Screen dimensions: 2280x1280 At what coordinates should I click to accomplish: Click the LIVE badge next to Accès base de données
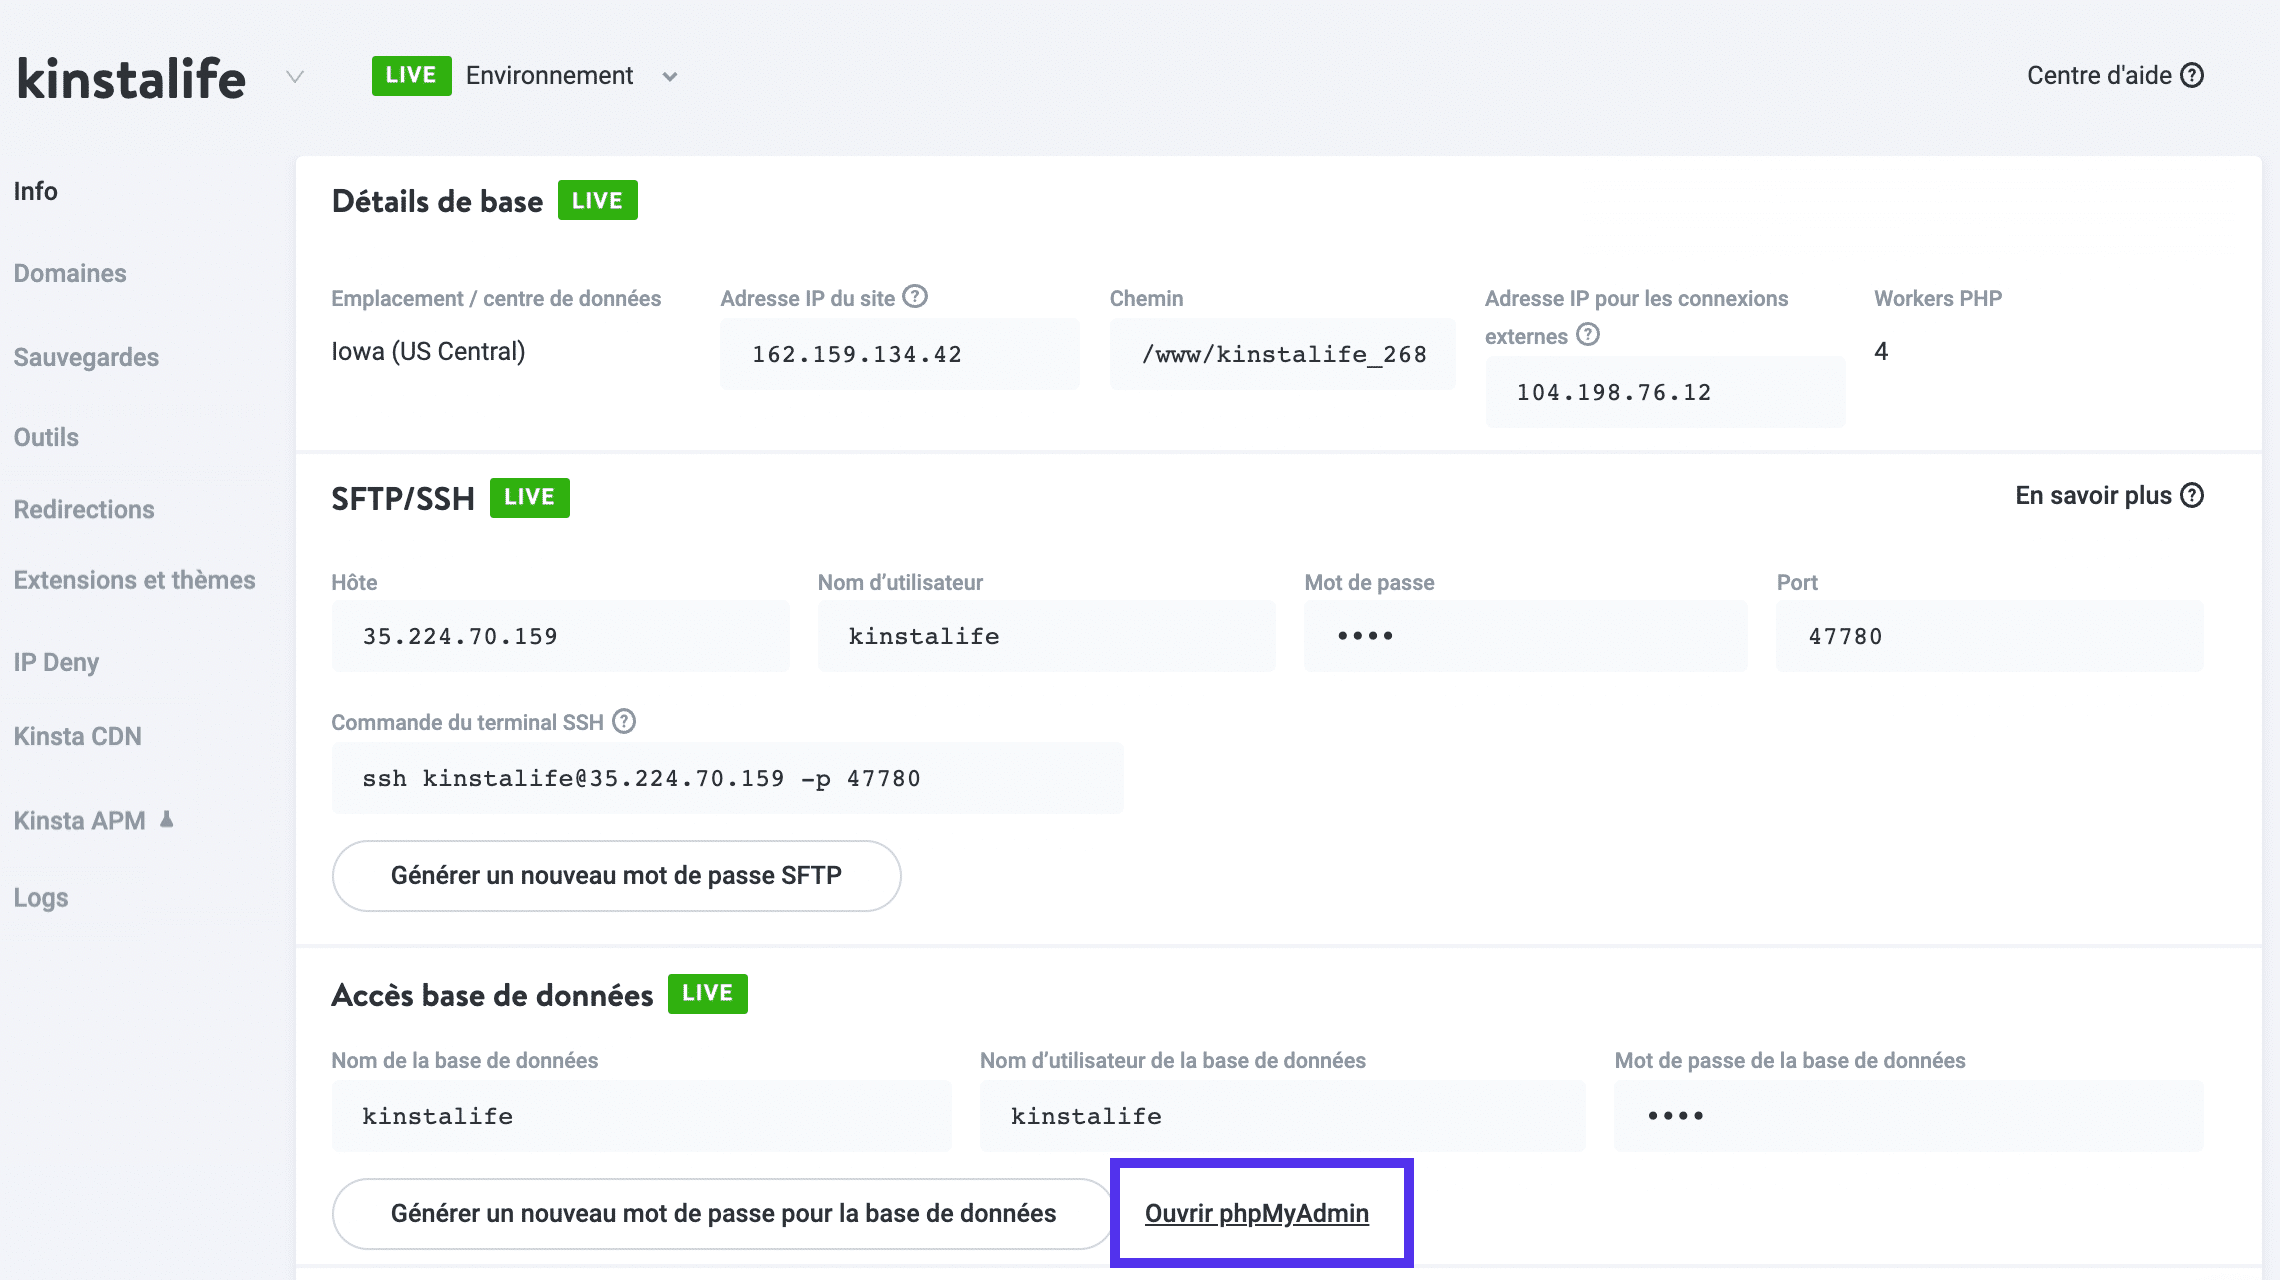click(707, 993)
